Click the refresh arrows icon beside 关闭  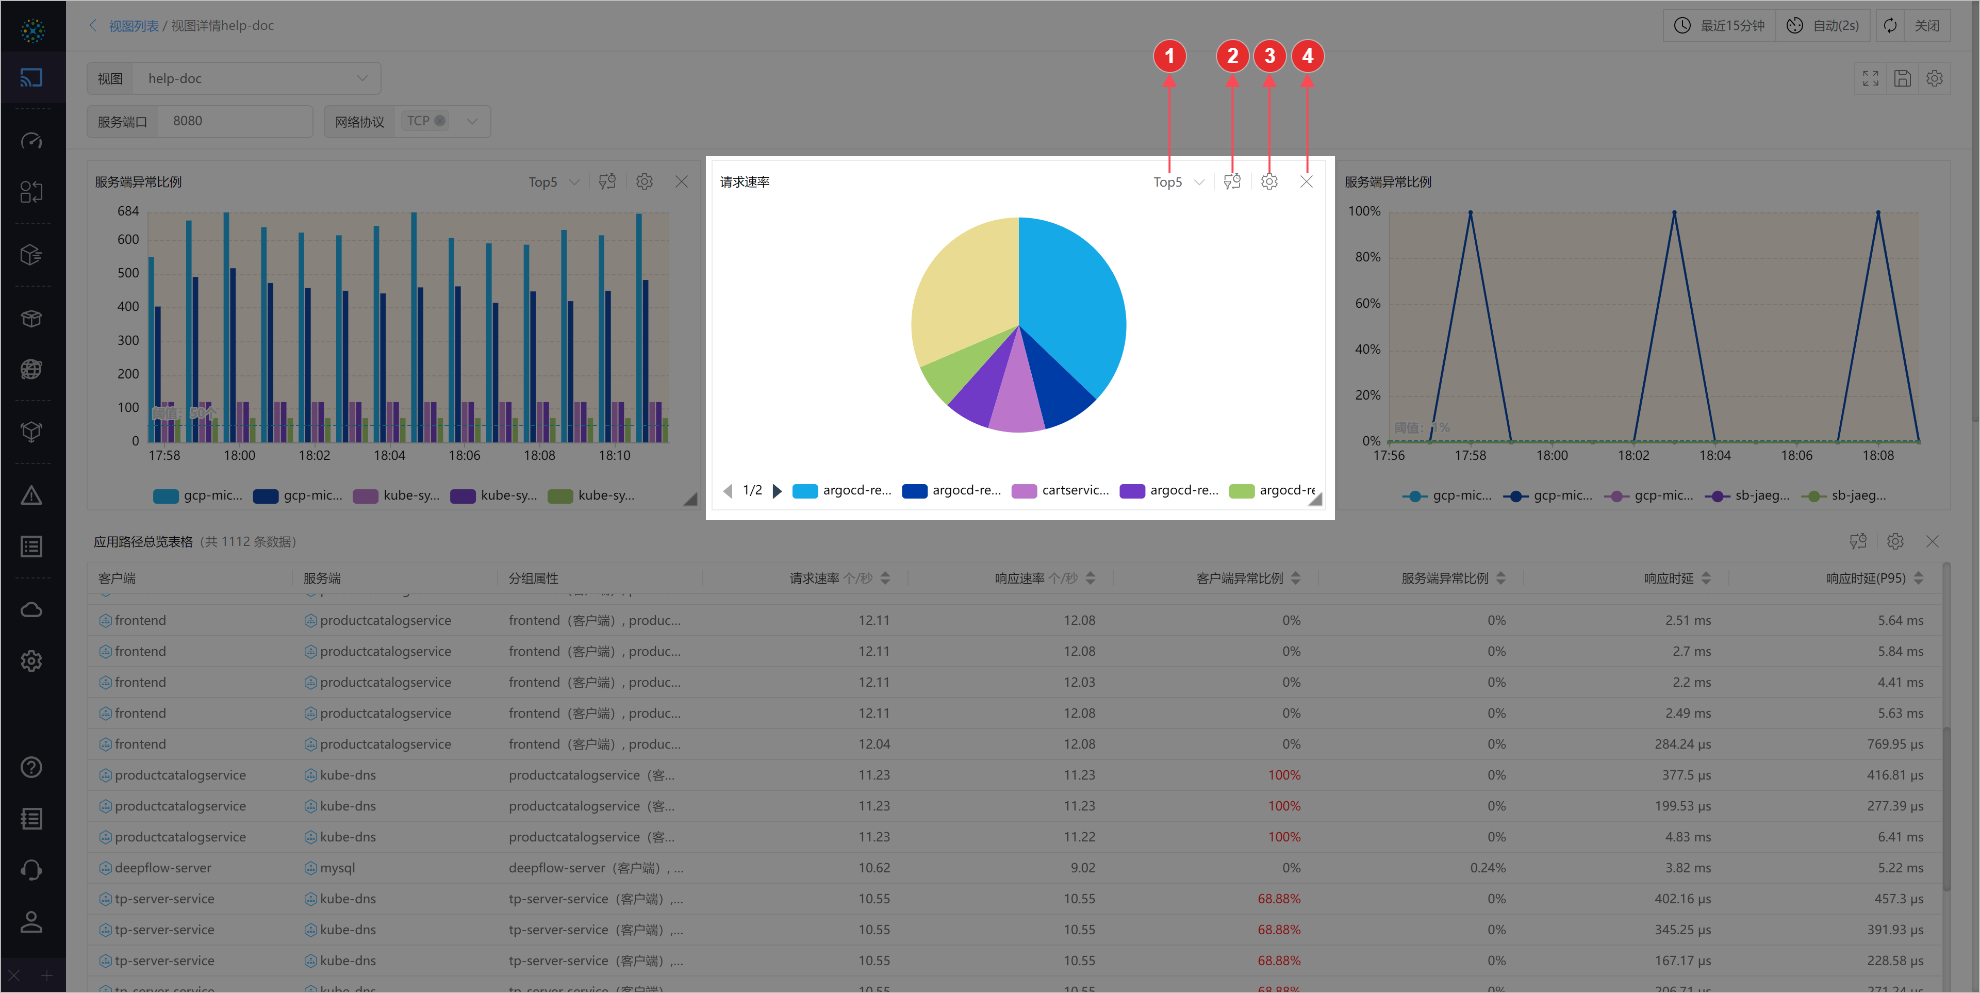coord(1890,26)
